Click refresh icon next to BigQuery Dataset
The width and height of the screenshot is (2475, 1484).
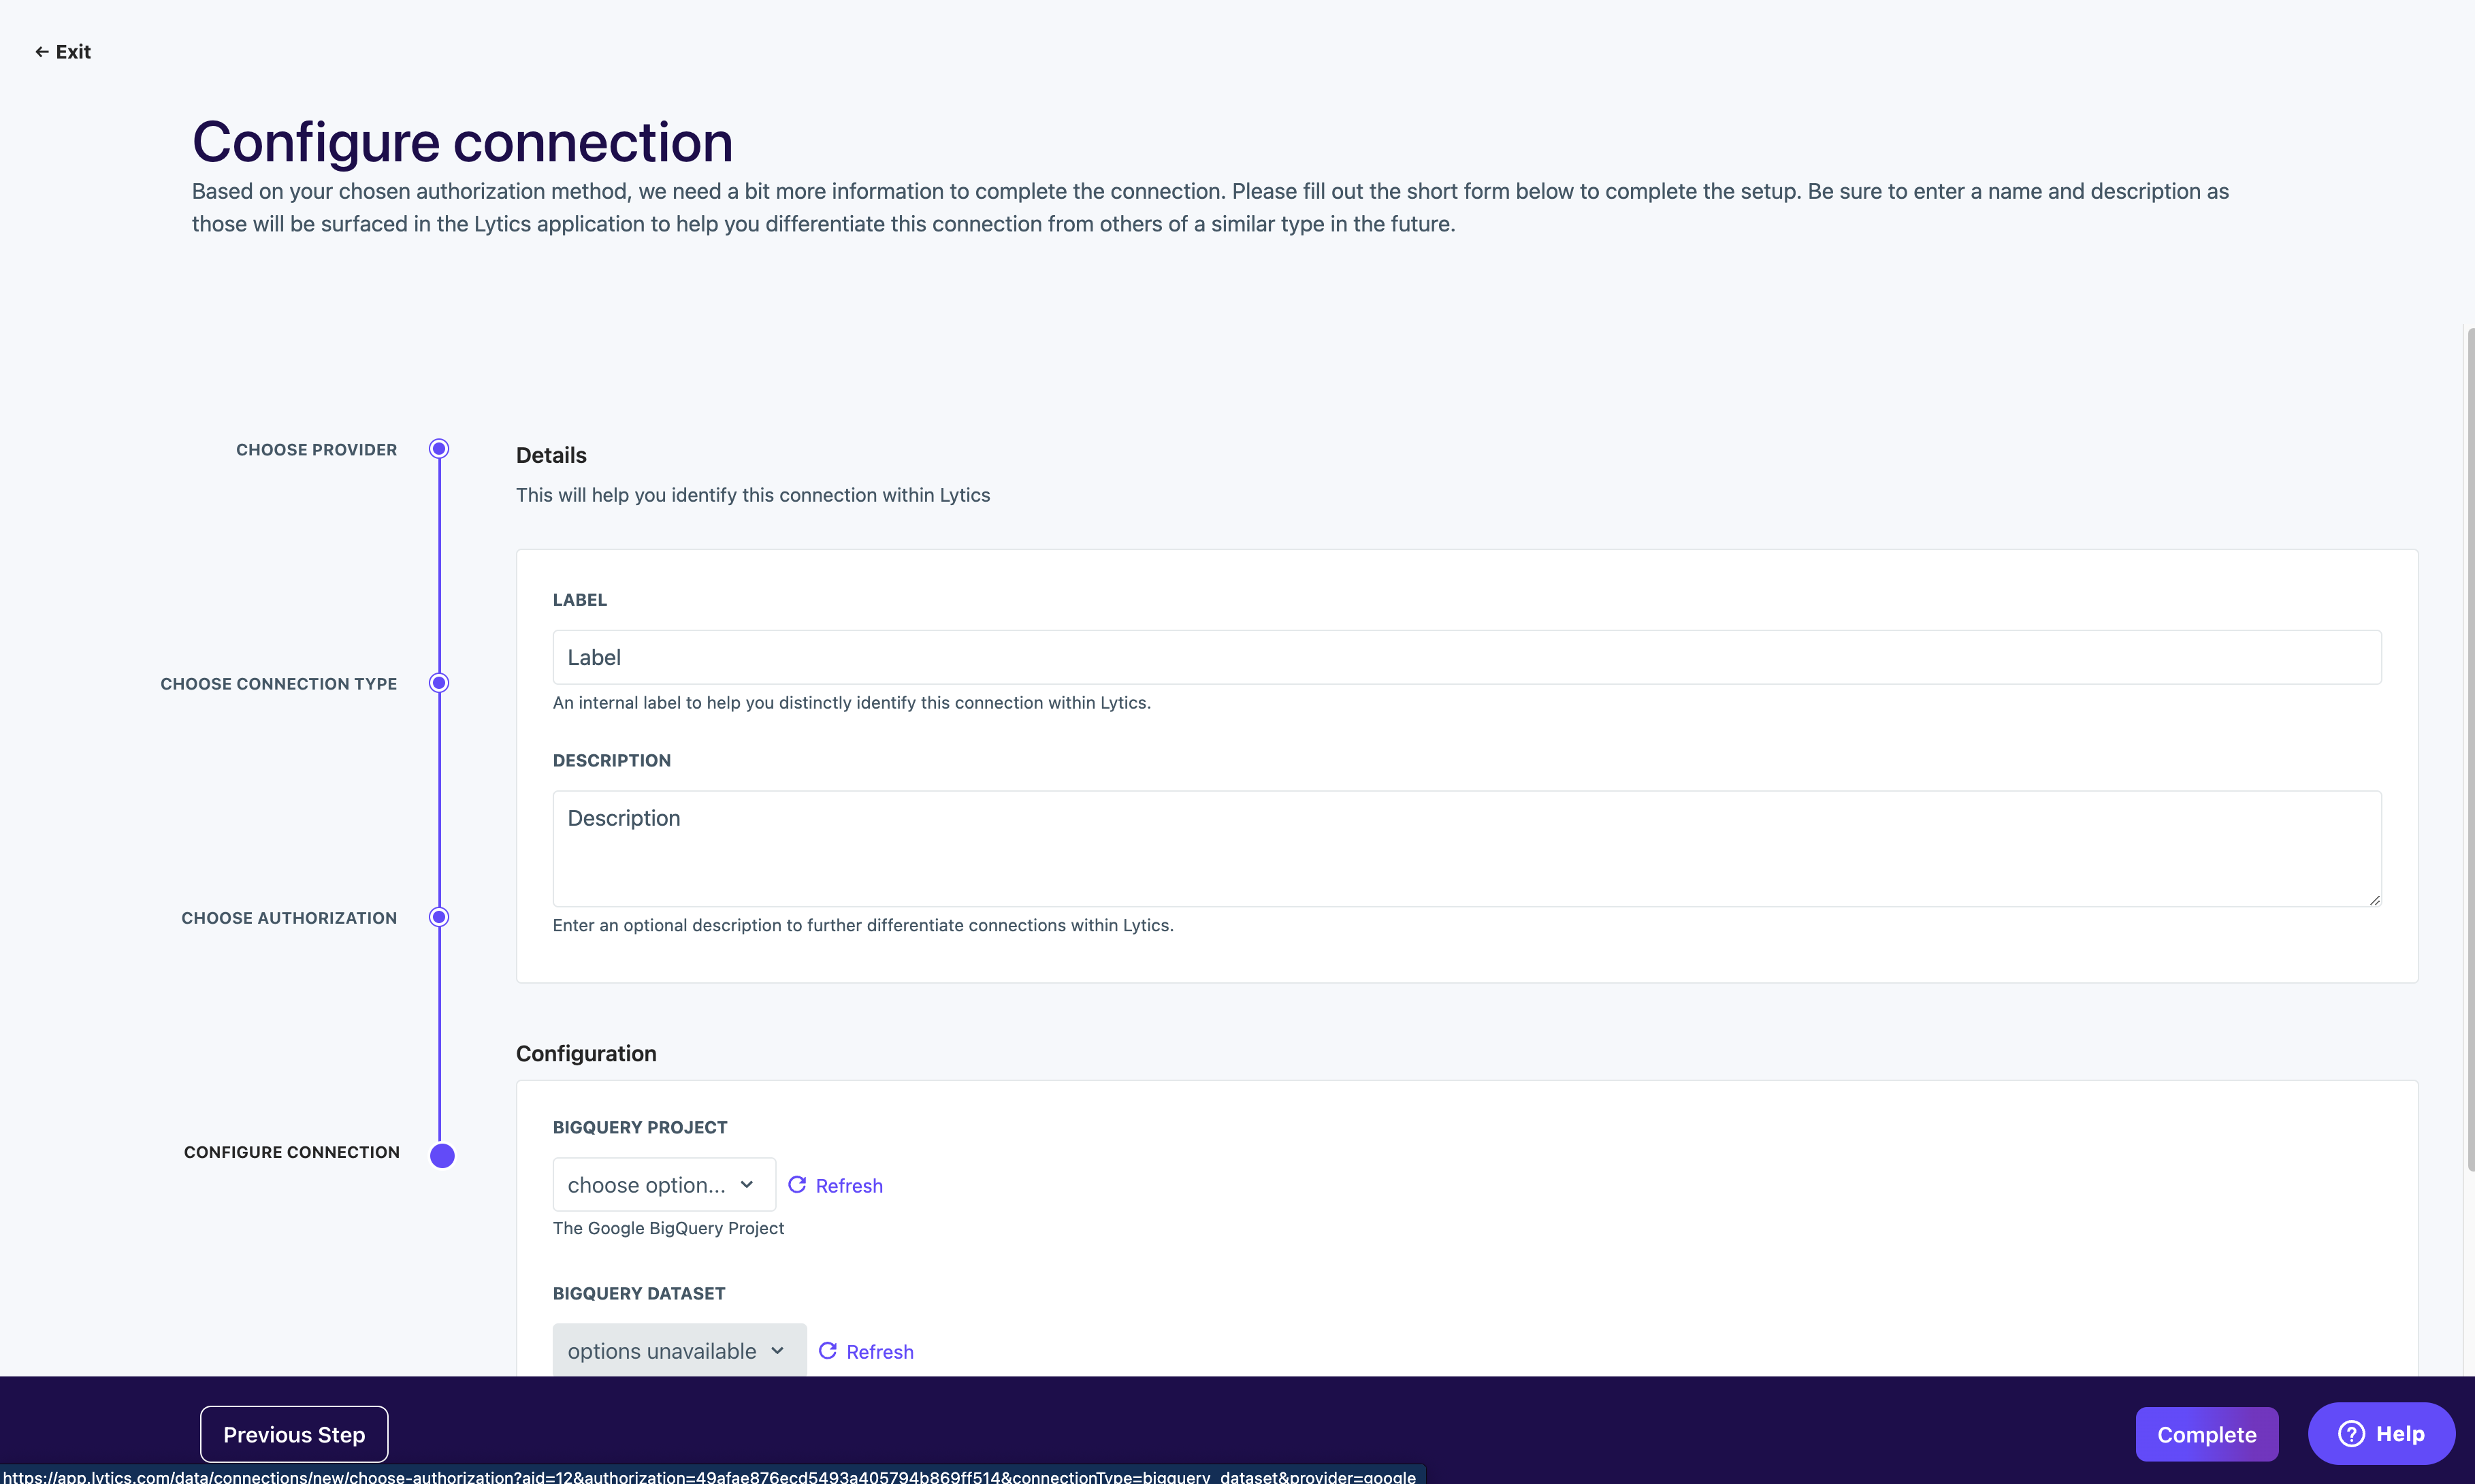point(828,1351)
